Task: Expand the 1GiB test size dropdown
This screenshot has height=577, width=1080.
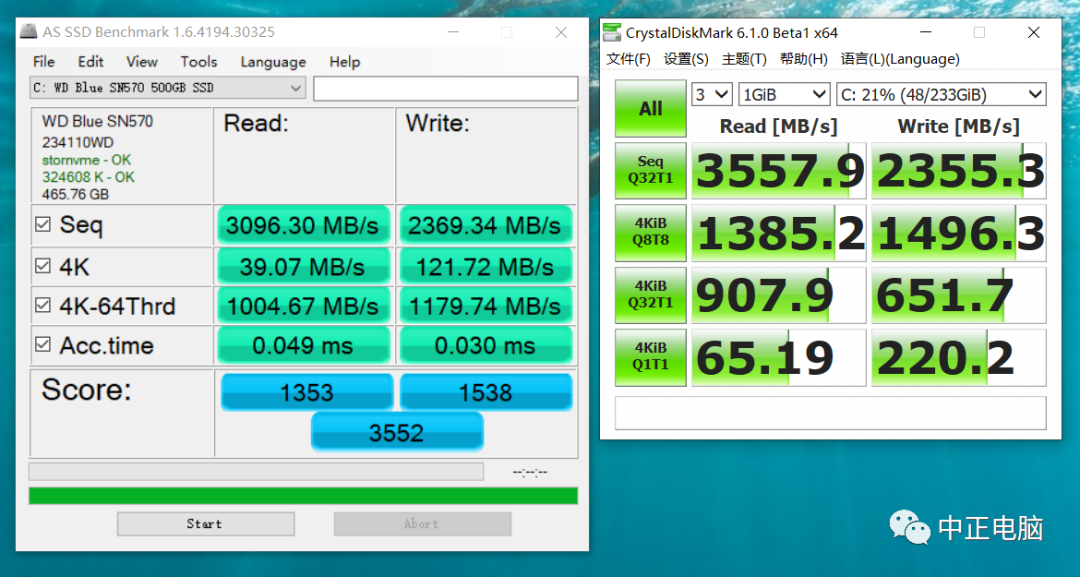Action: [x=784, y=94]
